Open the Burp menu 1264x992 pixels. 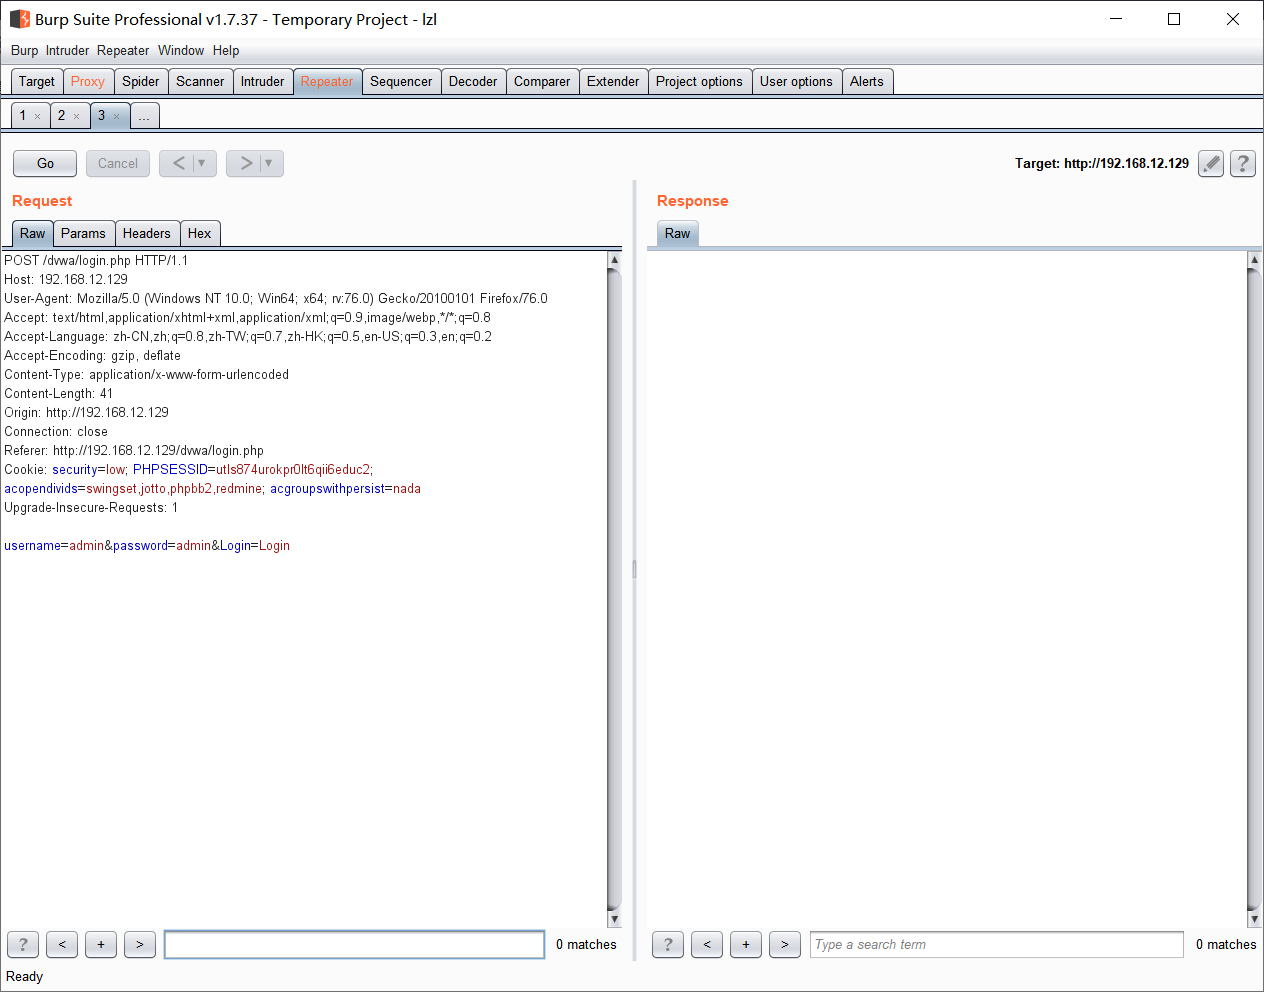pos(24,50)
